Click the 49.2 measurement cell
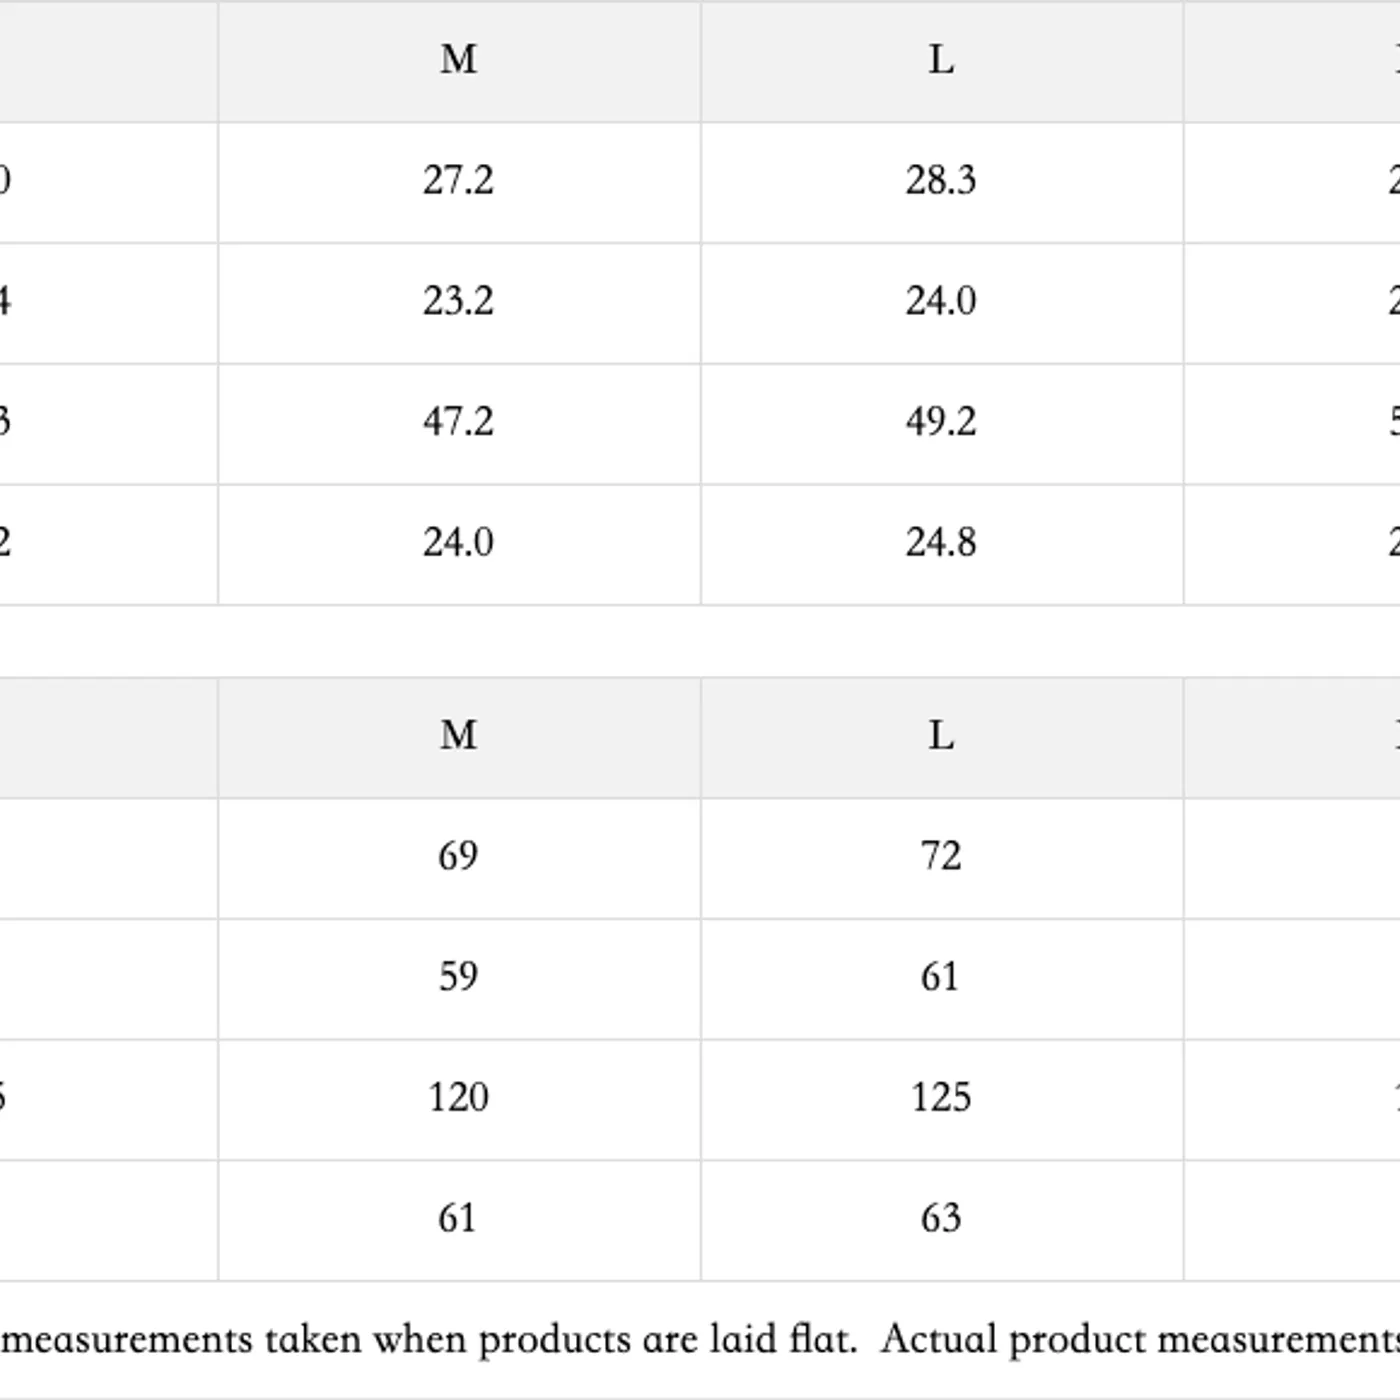This screenshot has width=1400, height=1400. (941, 422)
